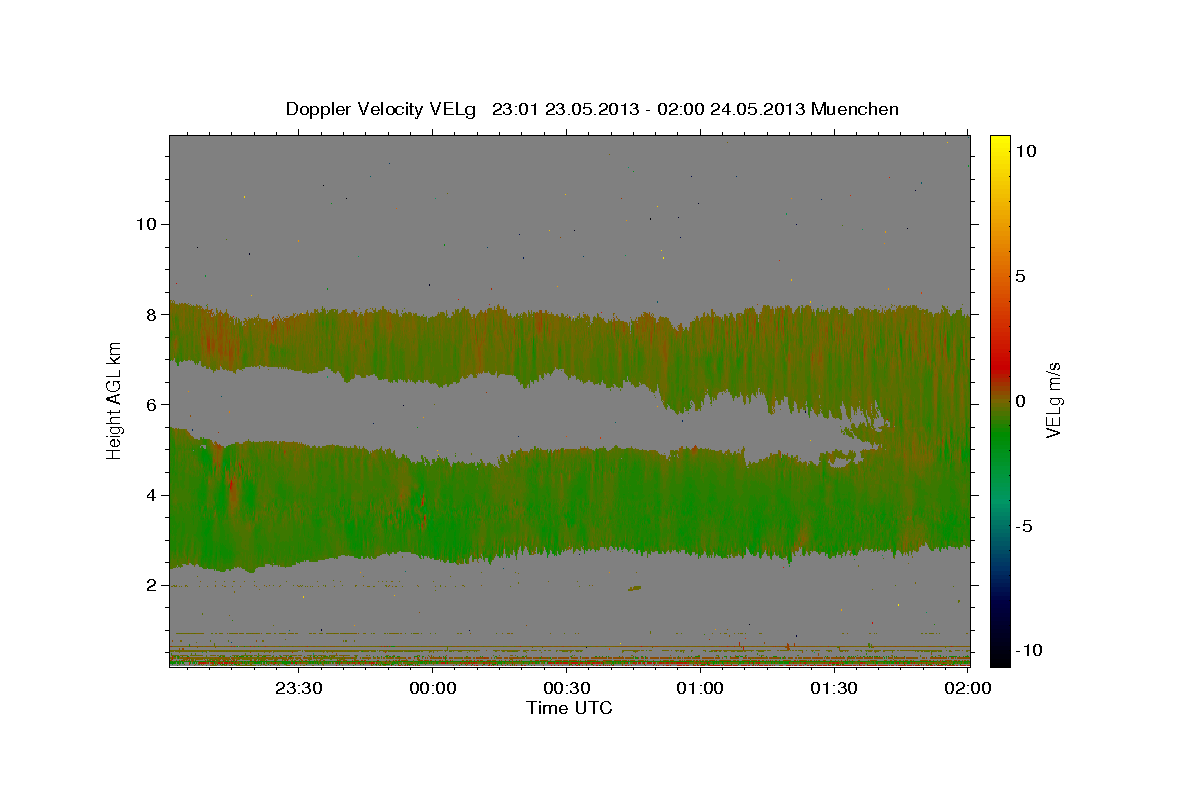Screen dimensions: 1200x800
Task: Click the '00:00' time tick label
Action: click(433, 688)
